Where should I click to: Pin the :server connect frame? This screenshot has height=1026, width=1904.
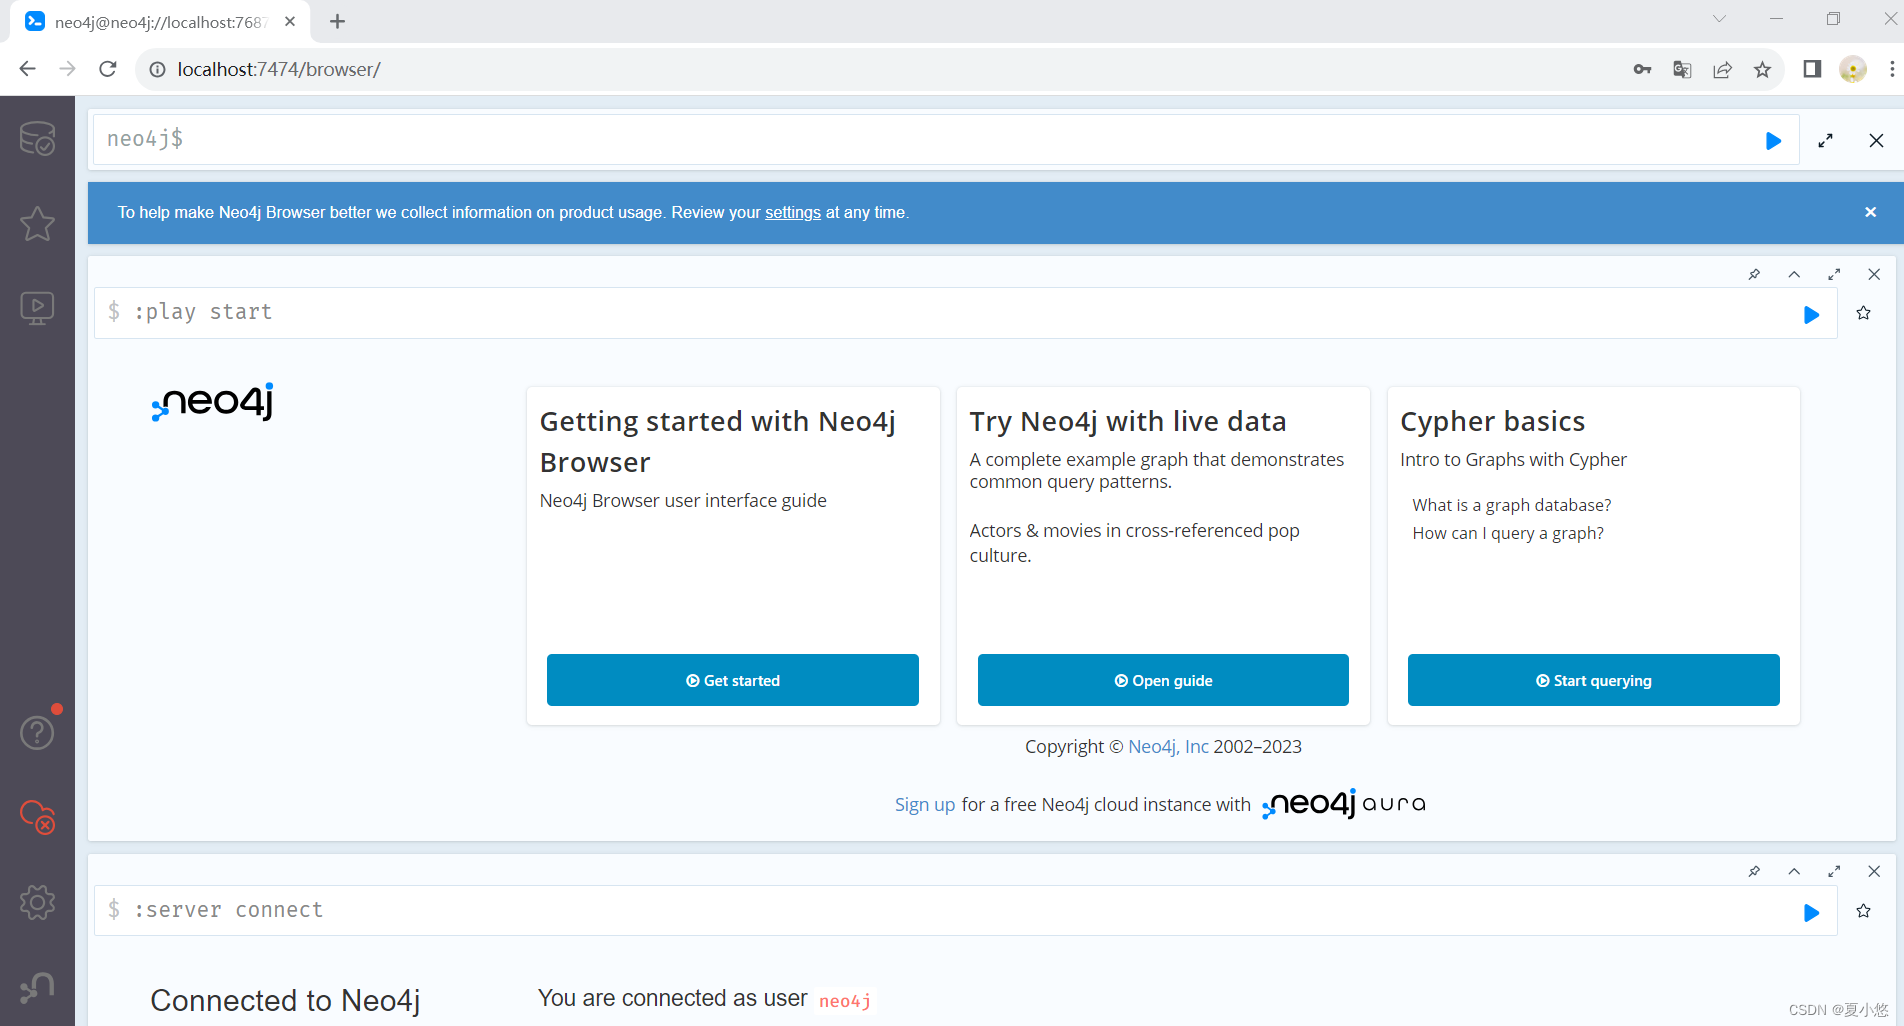coord(1754,871)
